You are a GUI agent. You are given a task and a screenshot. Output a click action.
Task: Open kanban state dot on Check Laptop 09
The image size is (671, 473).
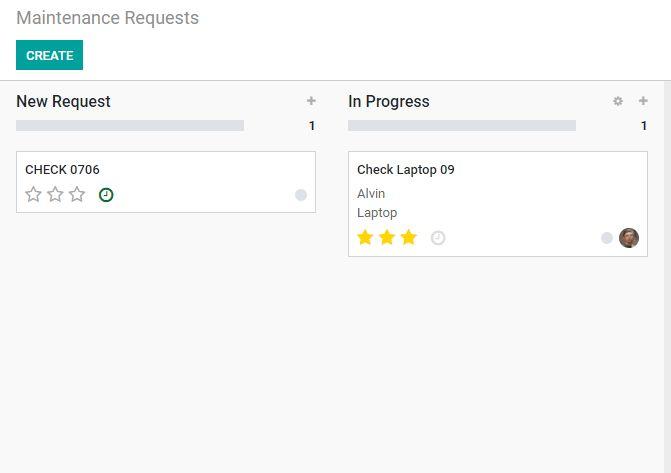click(x=607, y=238)
